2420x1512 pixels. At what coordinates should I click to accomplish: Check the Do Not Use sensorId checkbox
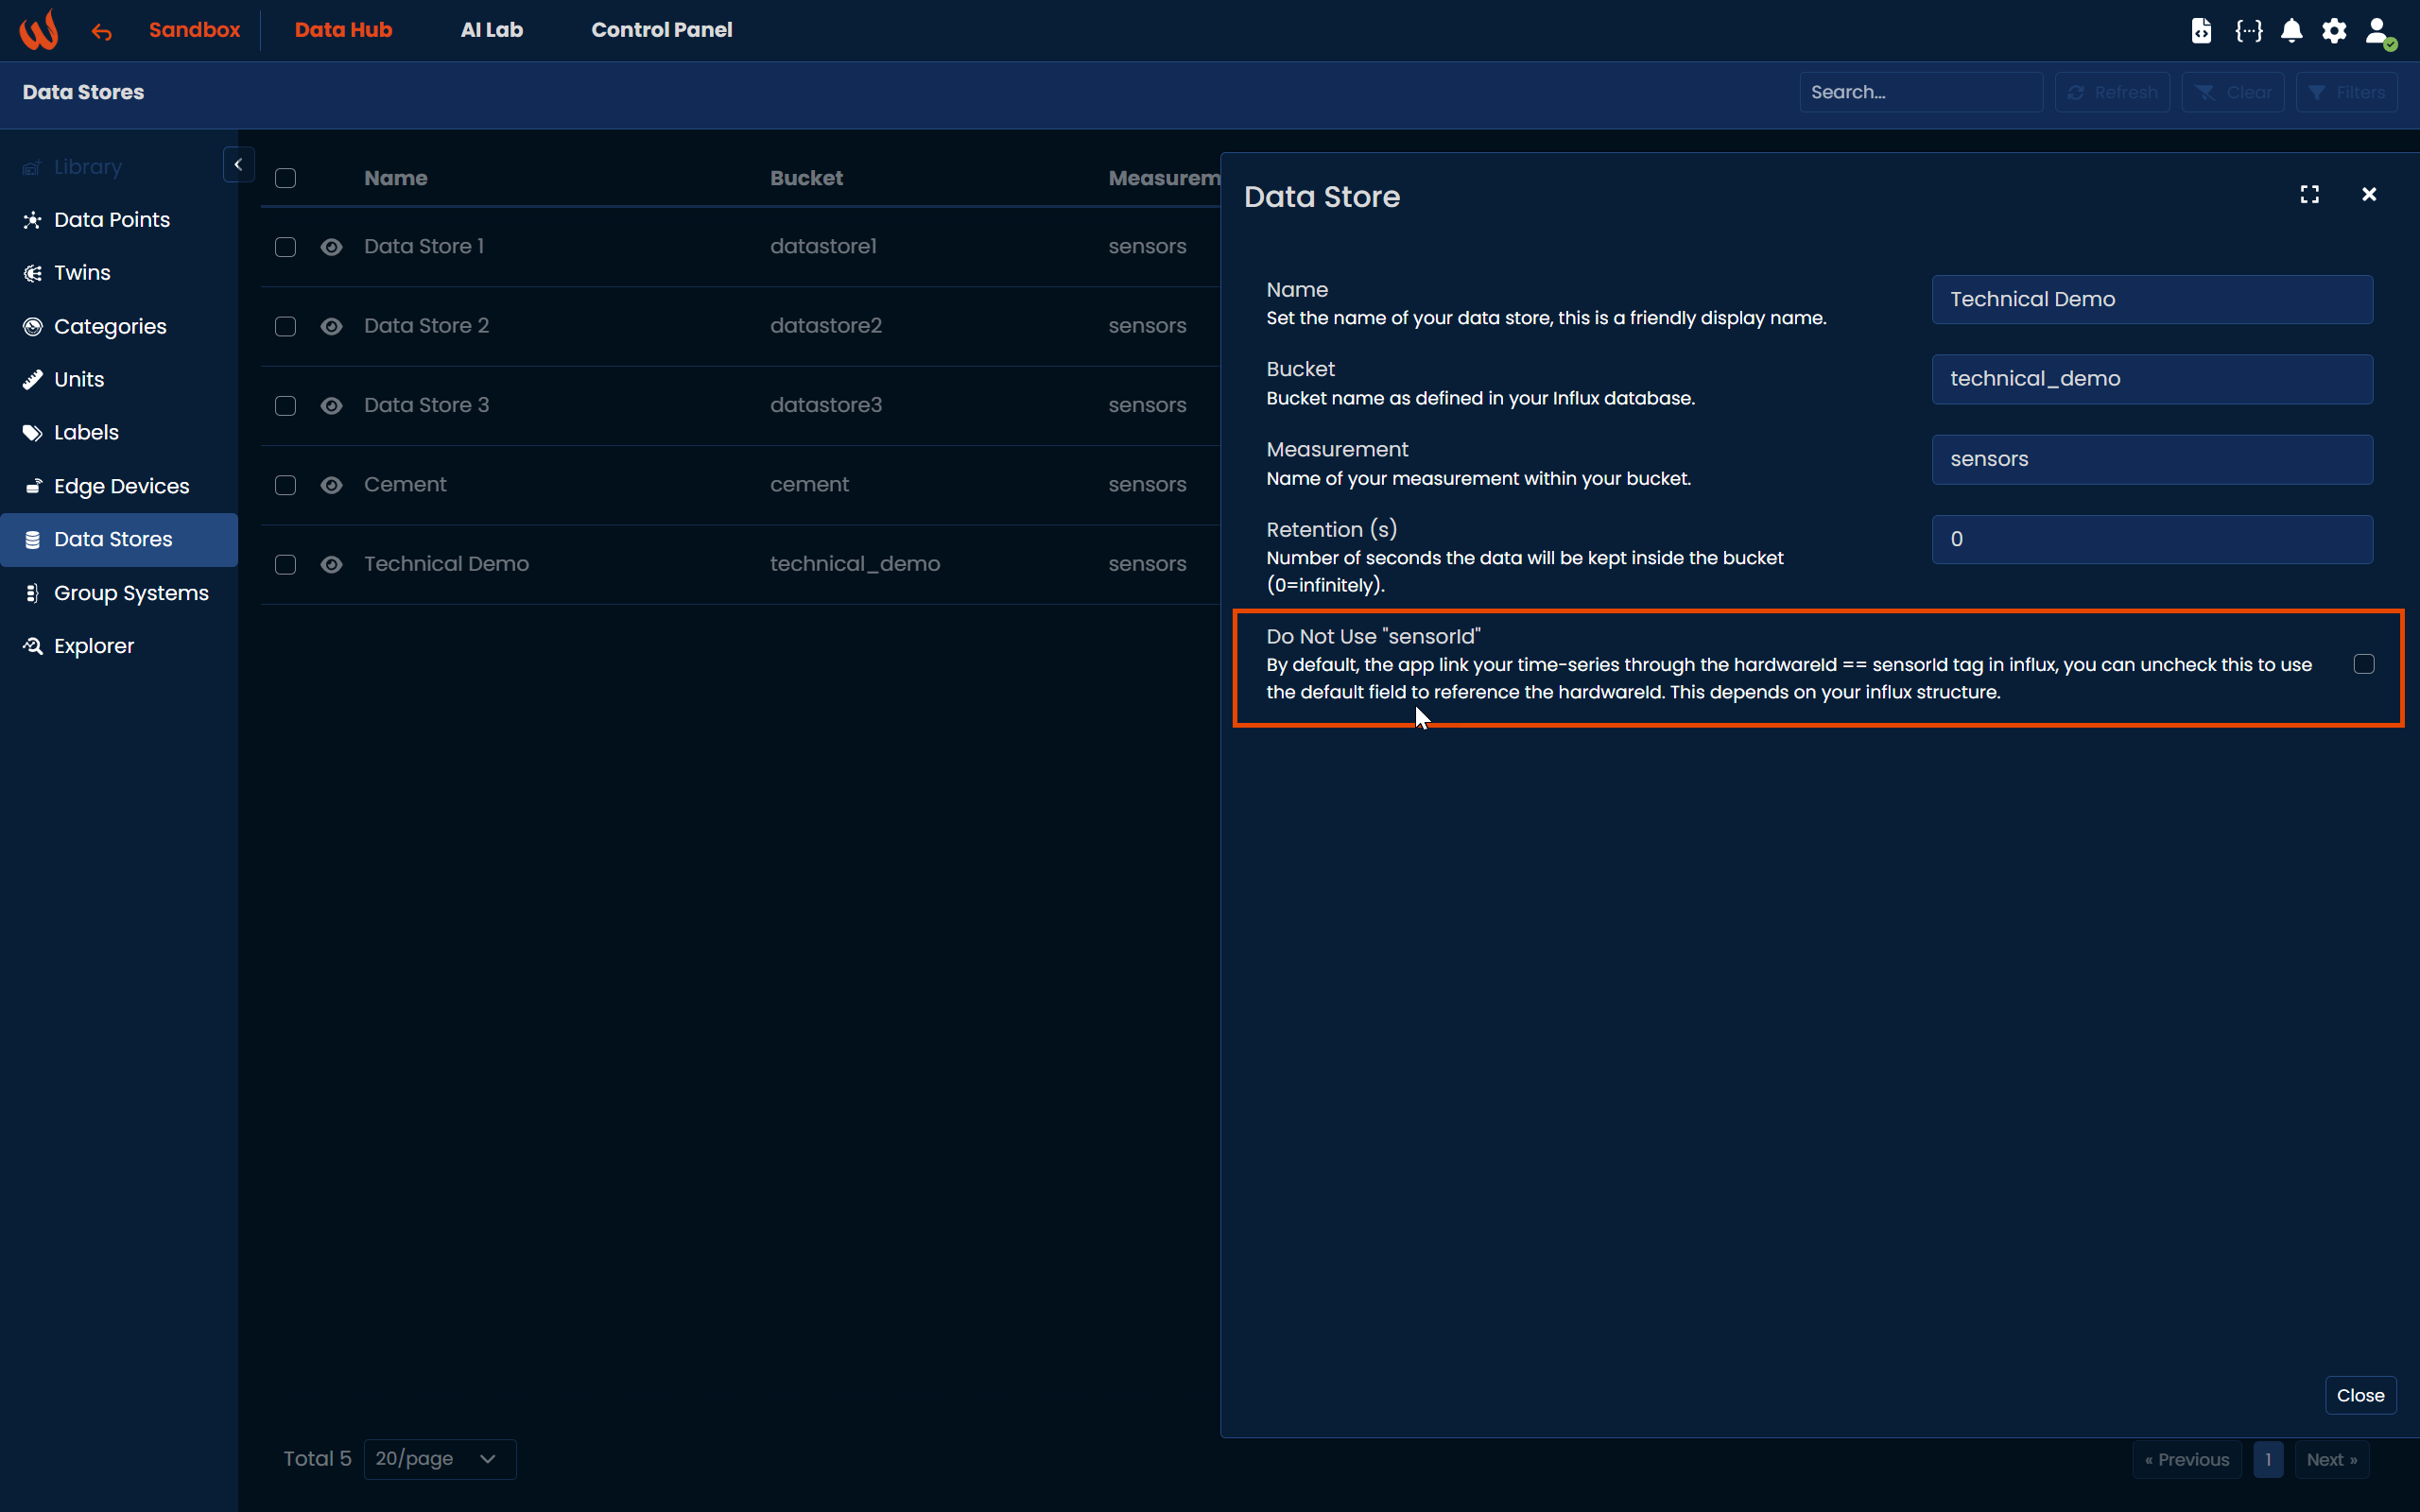point(2363,664)
